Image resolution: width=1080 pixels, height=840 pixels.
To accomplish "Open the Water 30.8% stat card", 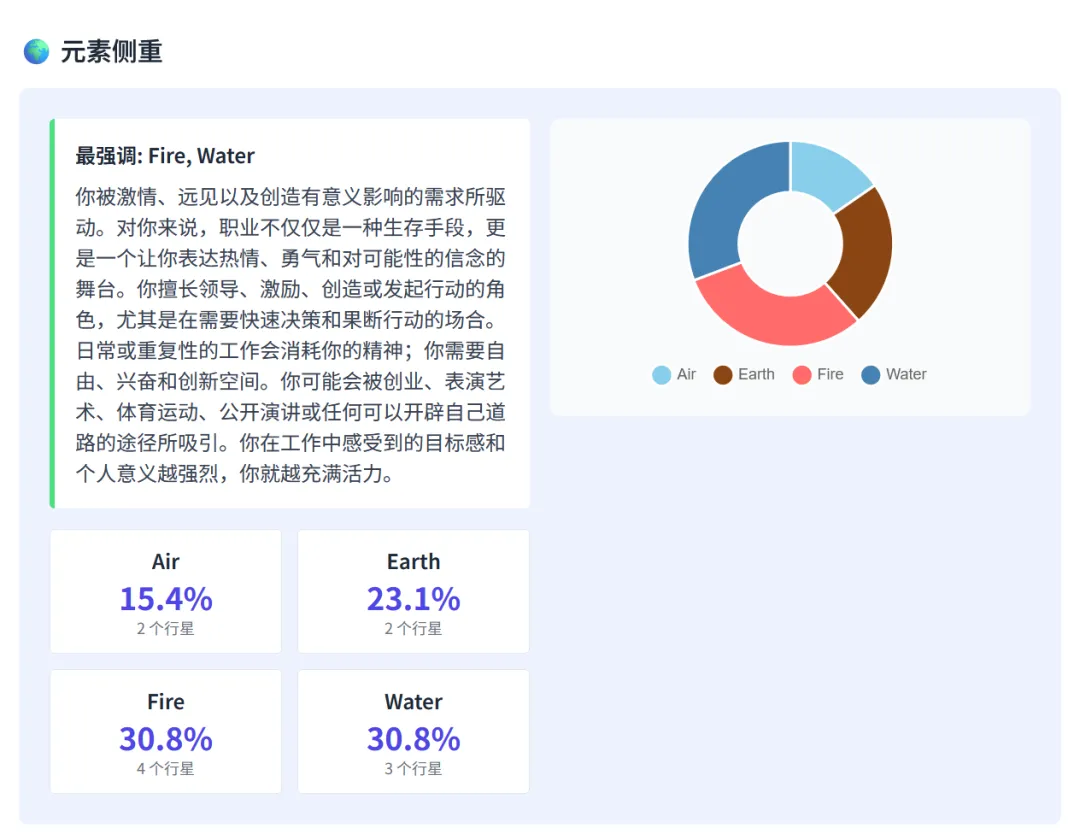I will click(413, 732).
